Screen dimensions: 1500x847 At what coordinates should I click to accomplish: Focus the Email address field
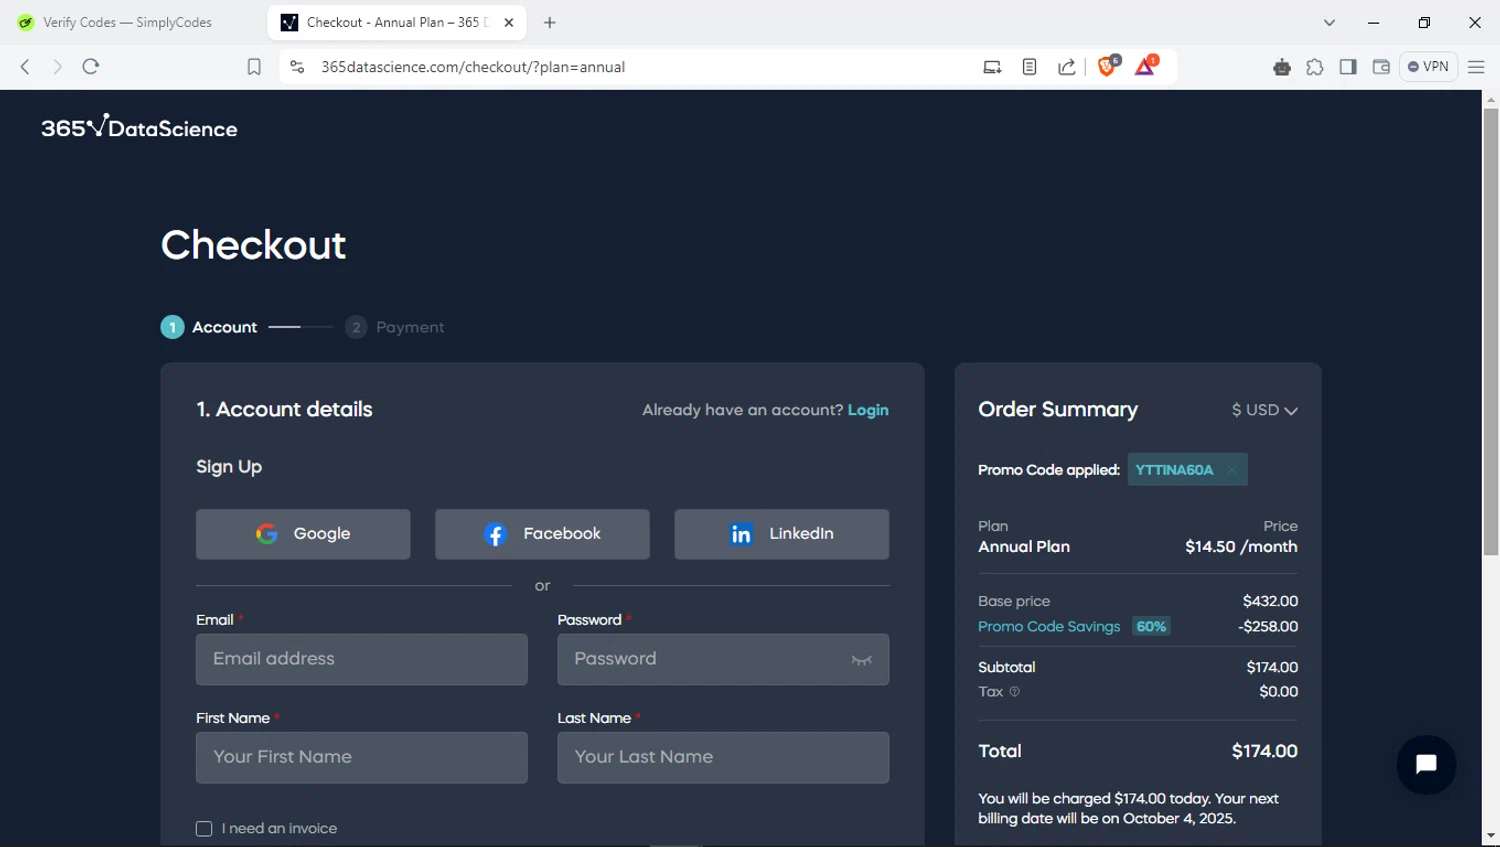click(362, 659)
